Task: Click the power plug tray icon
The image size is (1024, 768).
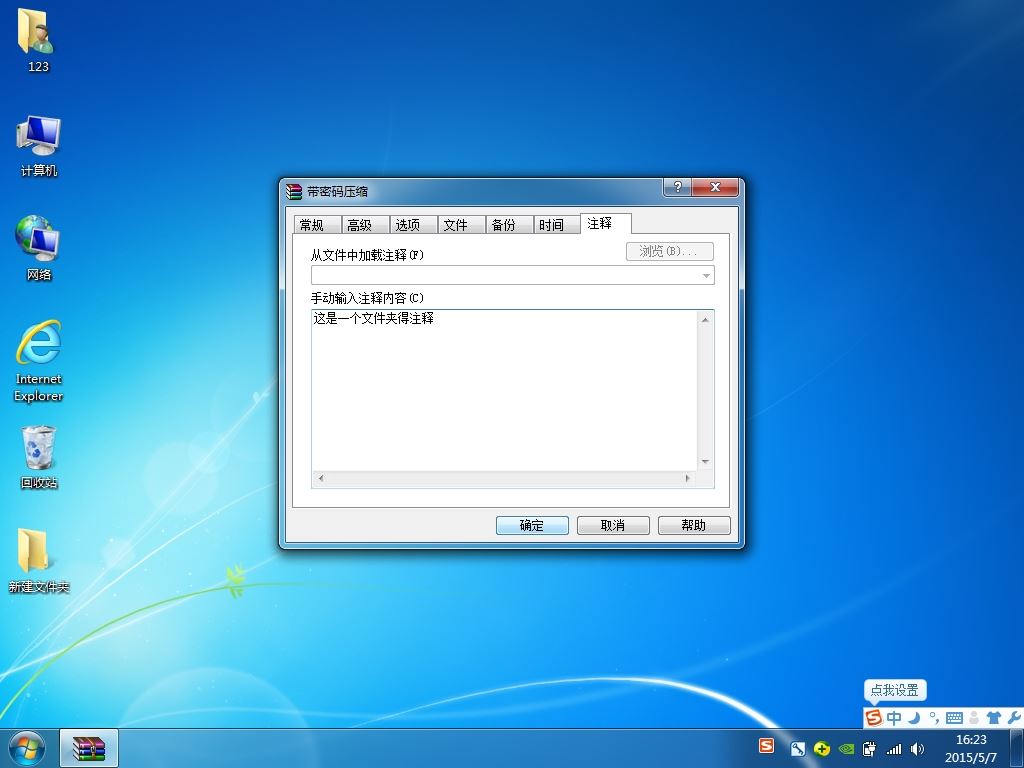Action: (869, 749)
